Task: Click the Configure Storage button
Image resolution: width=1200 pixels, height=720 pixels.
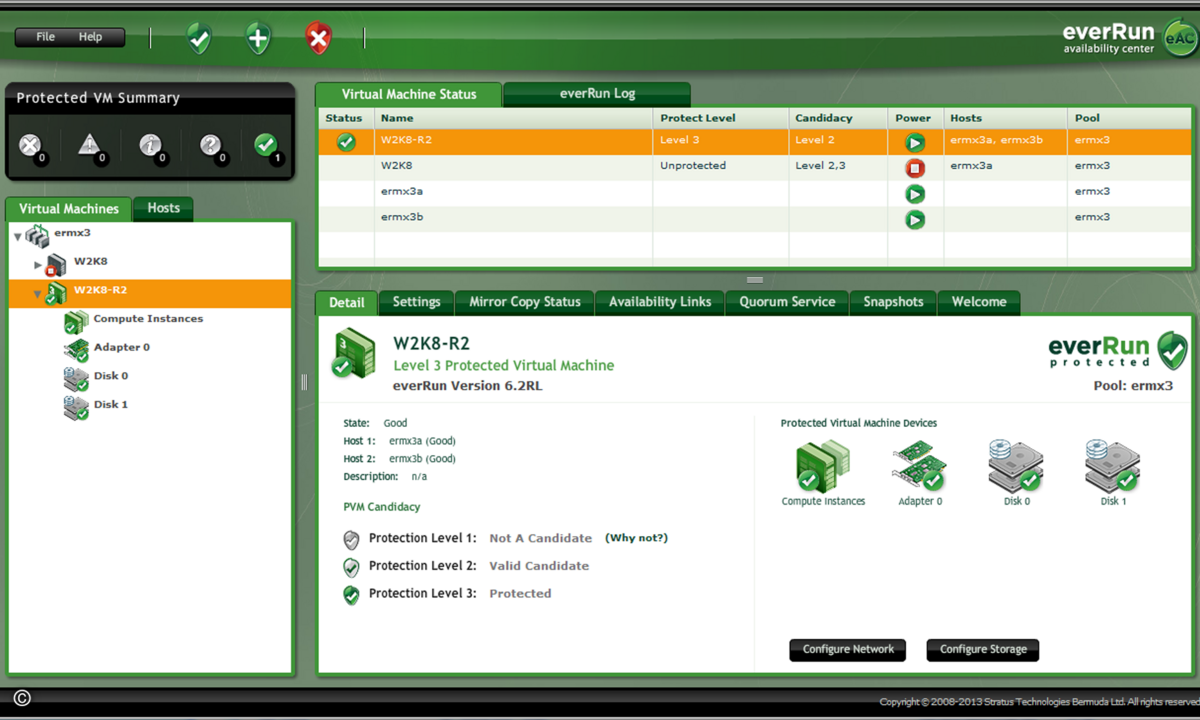Action: coord(983,650)
